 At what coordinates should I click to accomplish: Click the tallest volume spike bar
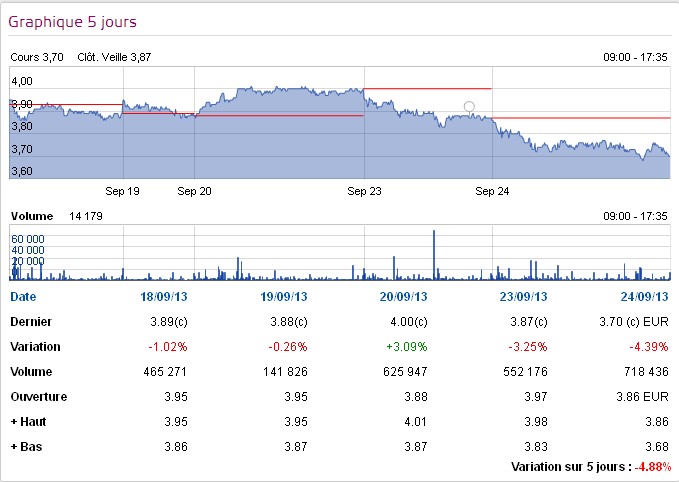[434, 254]
